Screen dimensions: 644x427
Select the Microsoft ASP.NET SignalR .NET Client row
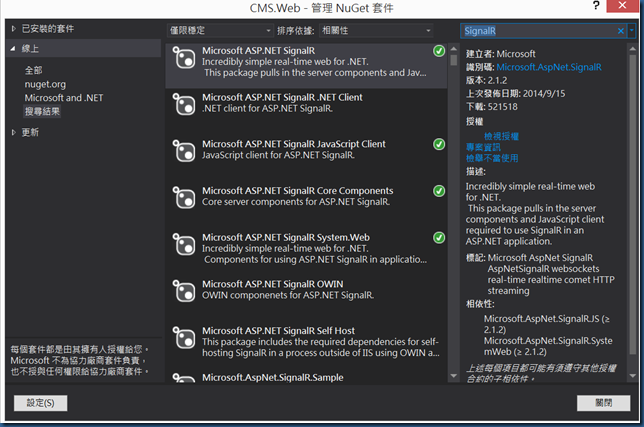tap(306, 112)
